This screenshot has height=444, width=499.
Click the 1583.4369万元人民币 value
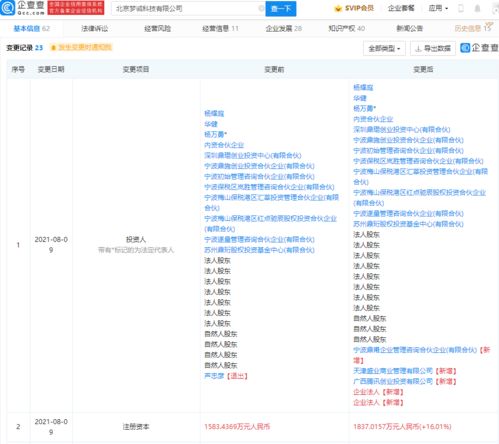237,427
